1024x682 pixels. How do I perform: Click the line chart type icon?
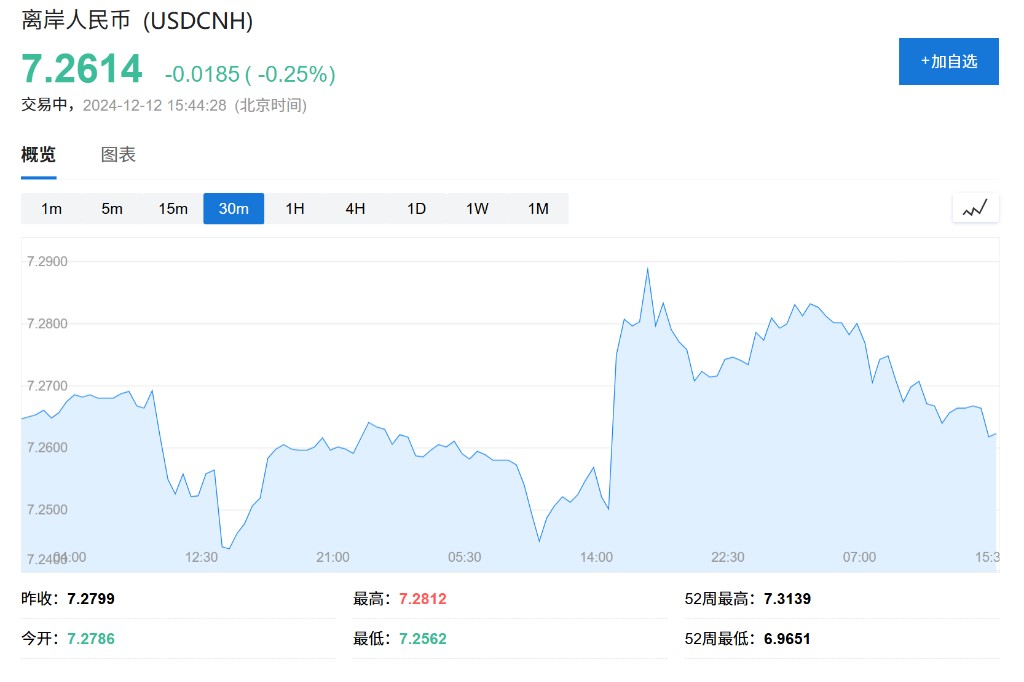coord(975,208)
